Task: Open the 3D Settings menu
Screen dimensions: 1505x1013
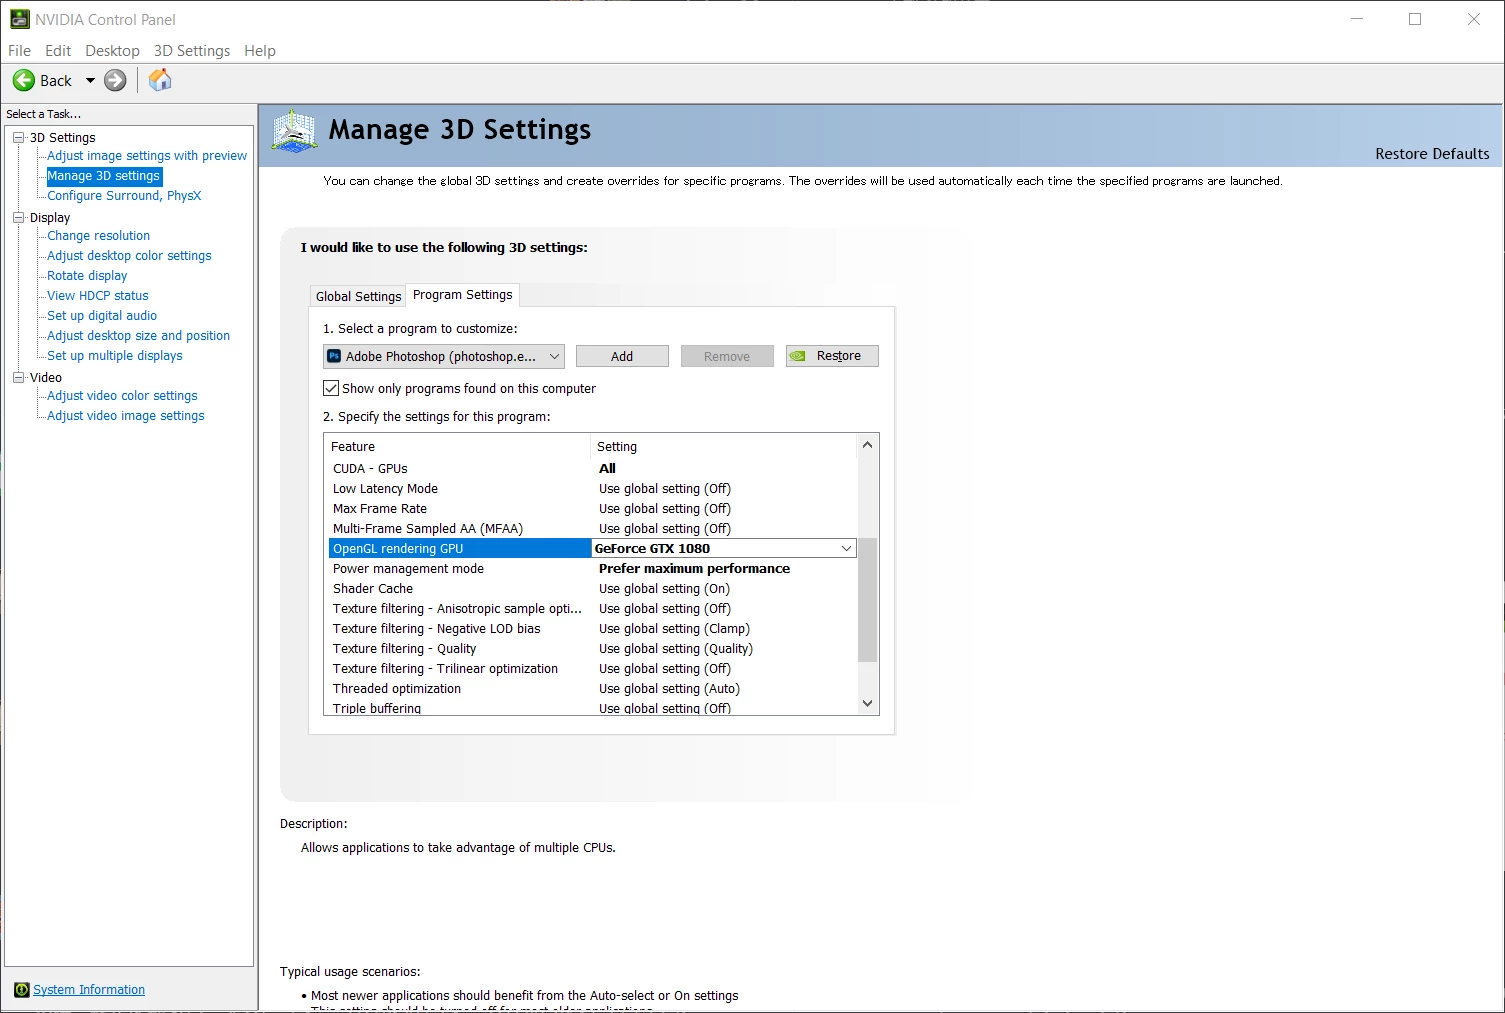Action: [x=192, y=50]
